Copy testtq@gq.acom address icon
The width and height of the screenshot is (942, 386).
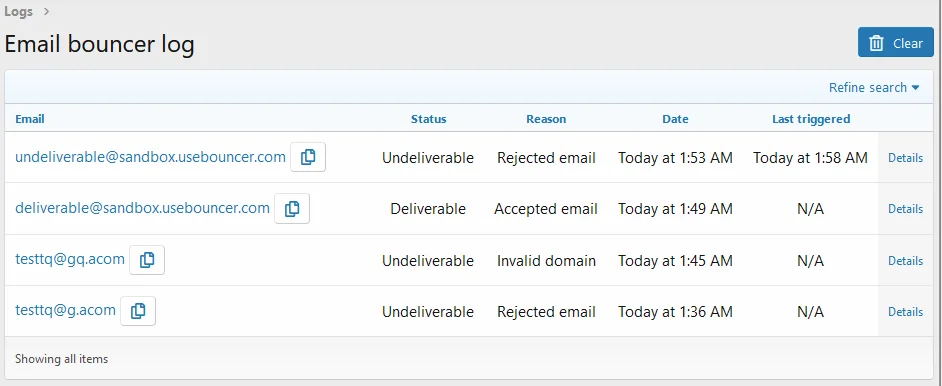(x=147, y=260)
